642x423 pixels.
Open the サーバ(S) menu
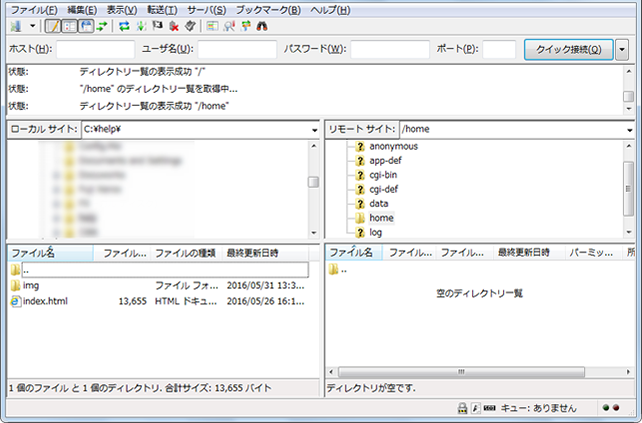pos(206,10)
